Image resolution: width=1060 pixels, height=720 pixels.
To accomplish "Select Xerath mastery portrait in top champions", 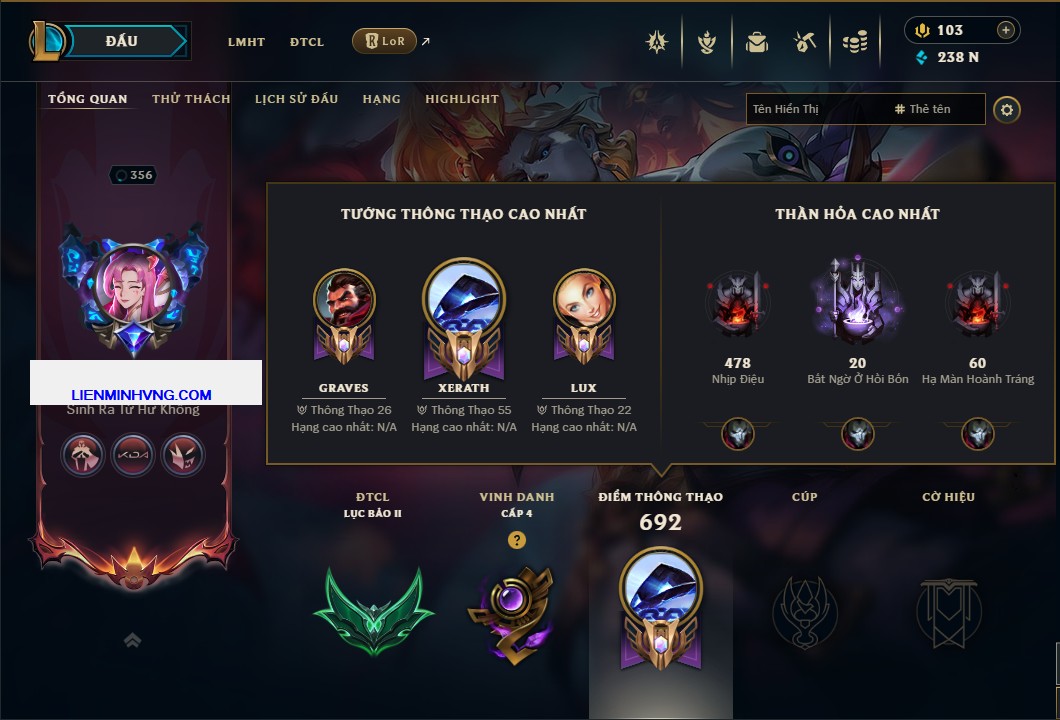I will 464,318.
